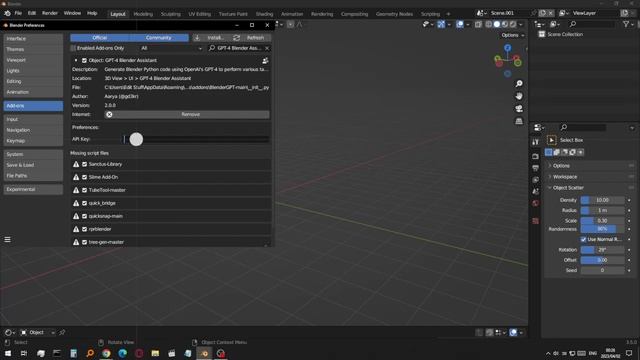
Task: Adjust the Density slider field
Action: [602, 200]
